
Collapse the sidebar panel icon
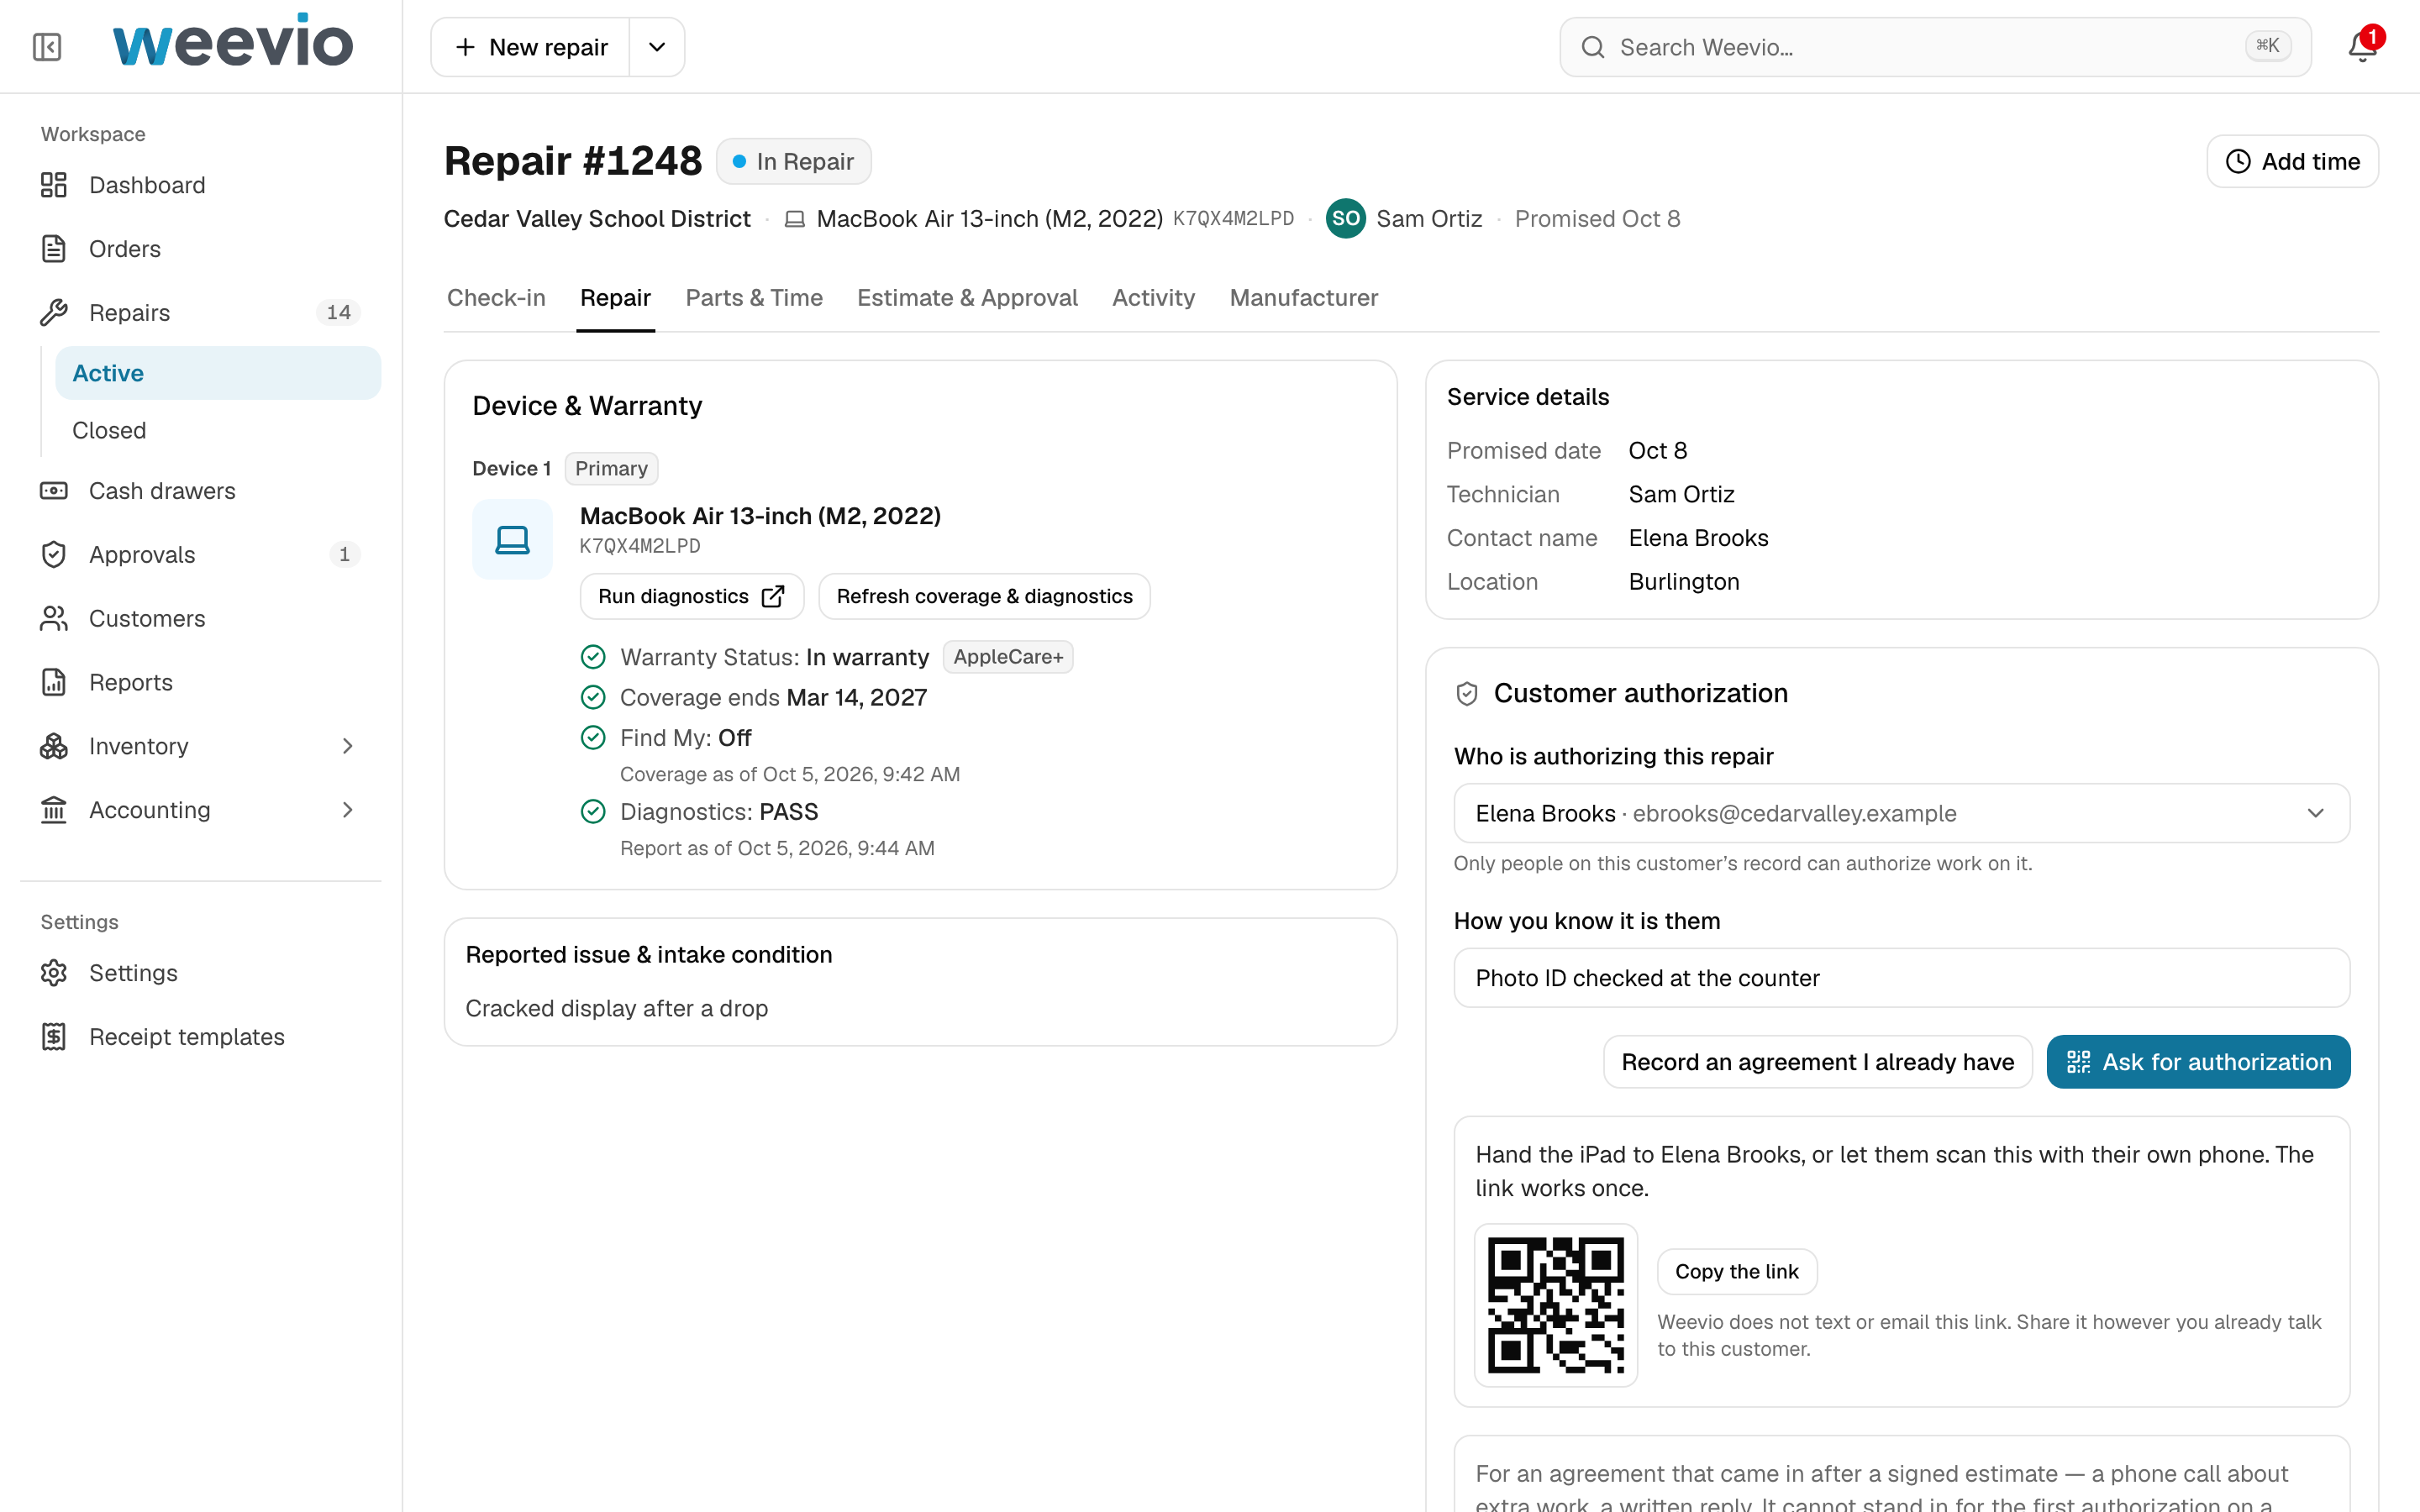(x=47, y=47)
